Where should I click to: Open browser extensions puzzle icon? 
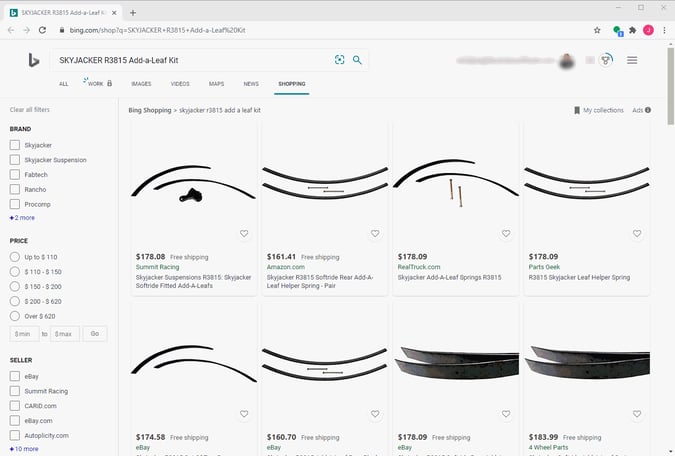tap(632, 30)
